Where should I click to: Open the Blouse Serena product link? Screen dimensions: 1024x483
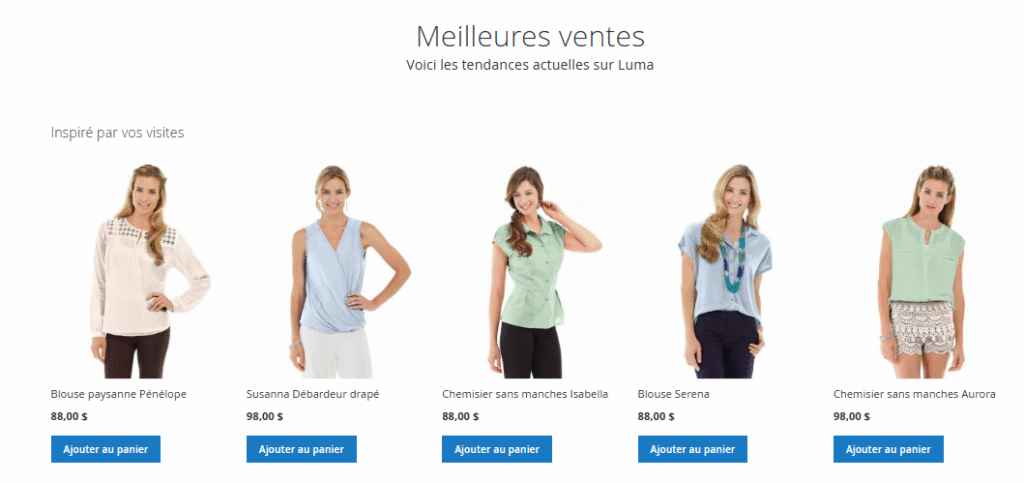[x=673, y=394]
